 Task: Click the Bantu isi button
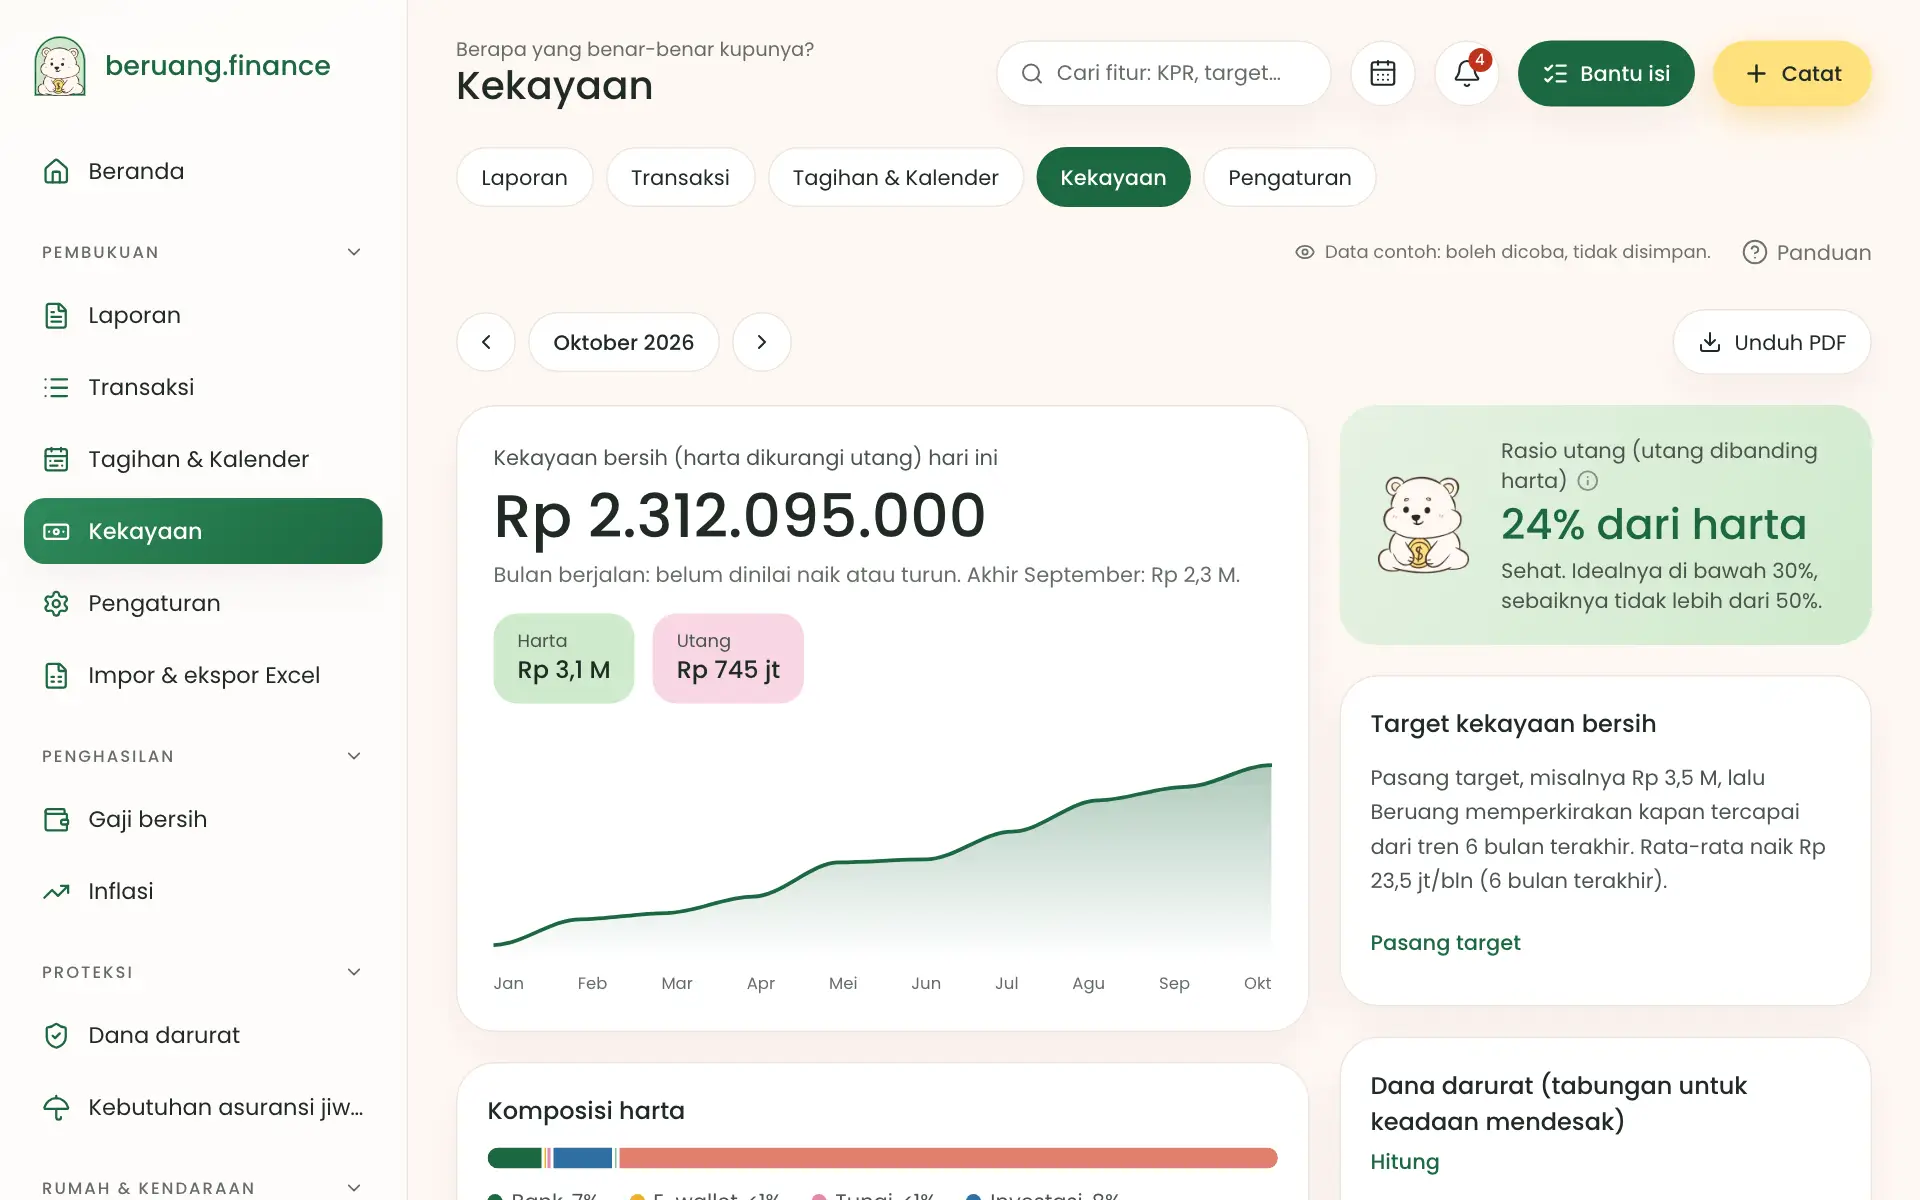(1606, 73)
